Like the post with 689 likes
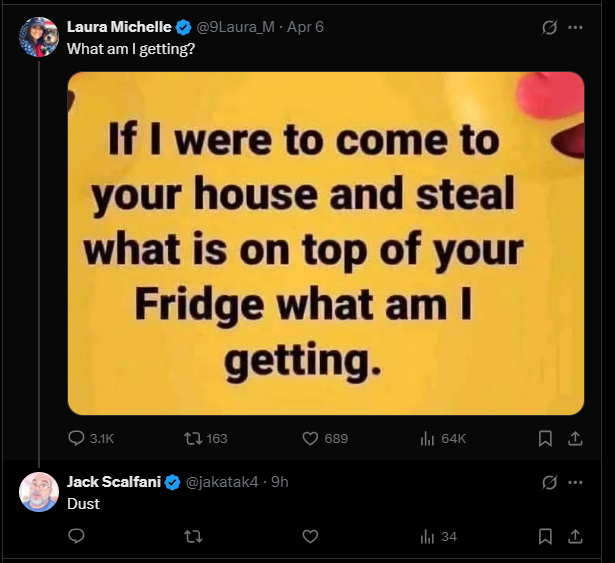The height and width of the screenshot is (563, 615). point(325,438)
